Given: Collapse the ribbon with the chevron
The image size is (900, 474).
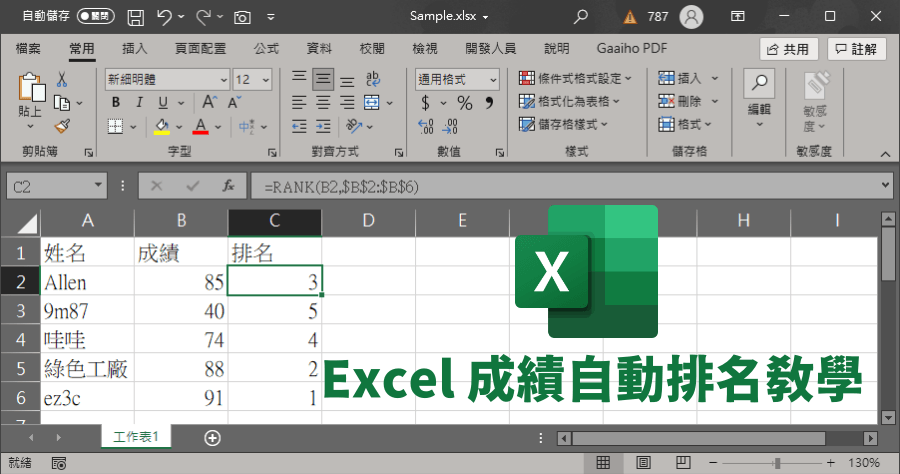Looking at the screenshot, I should (885, 154).
